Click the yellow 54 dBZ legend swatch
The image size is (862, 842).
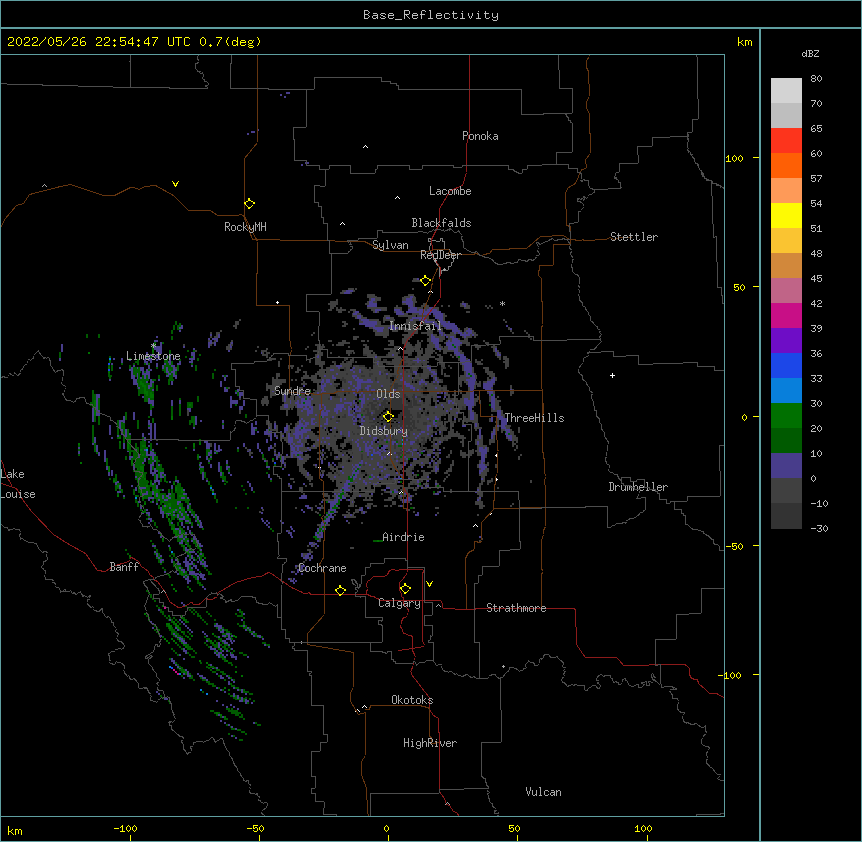click(x=786, y=215)
